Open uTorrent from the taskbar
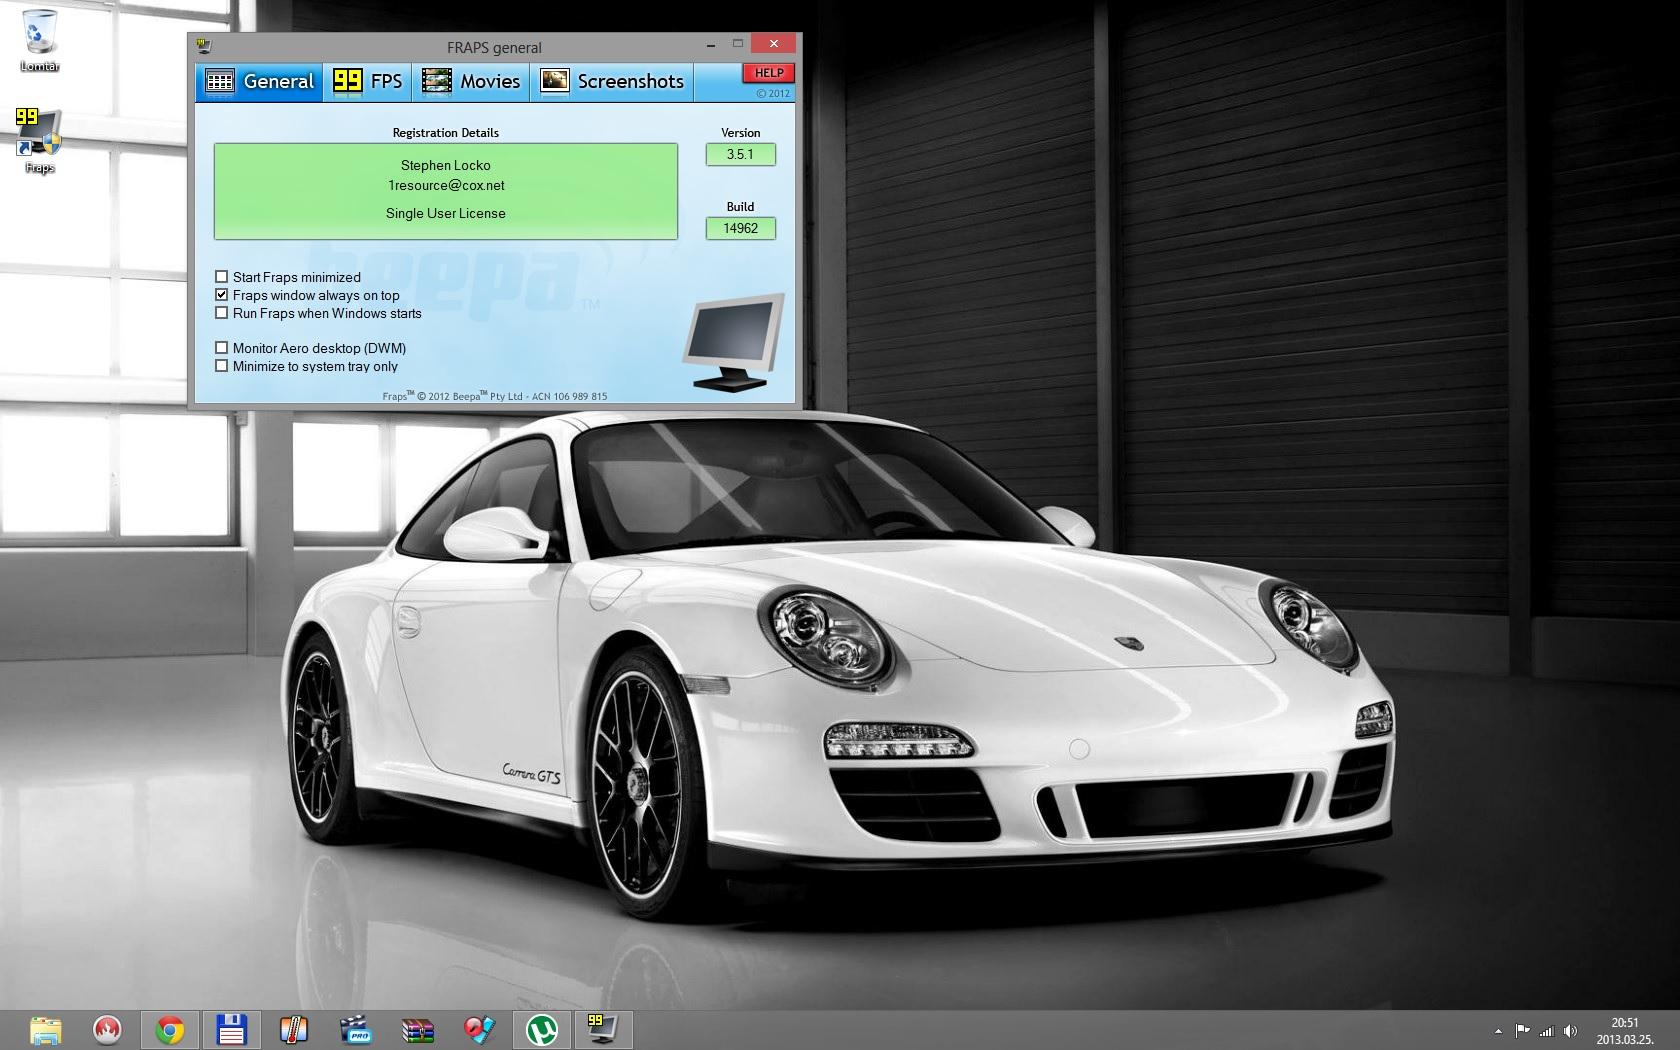The image size is (1680, 1050). 542,1030
